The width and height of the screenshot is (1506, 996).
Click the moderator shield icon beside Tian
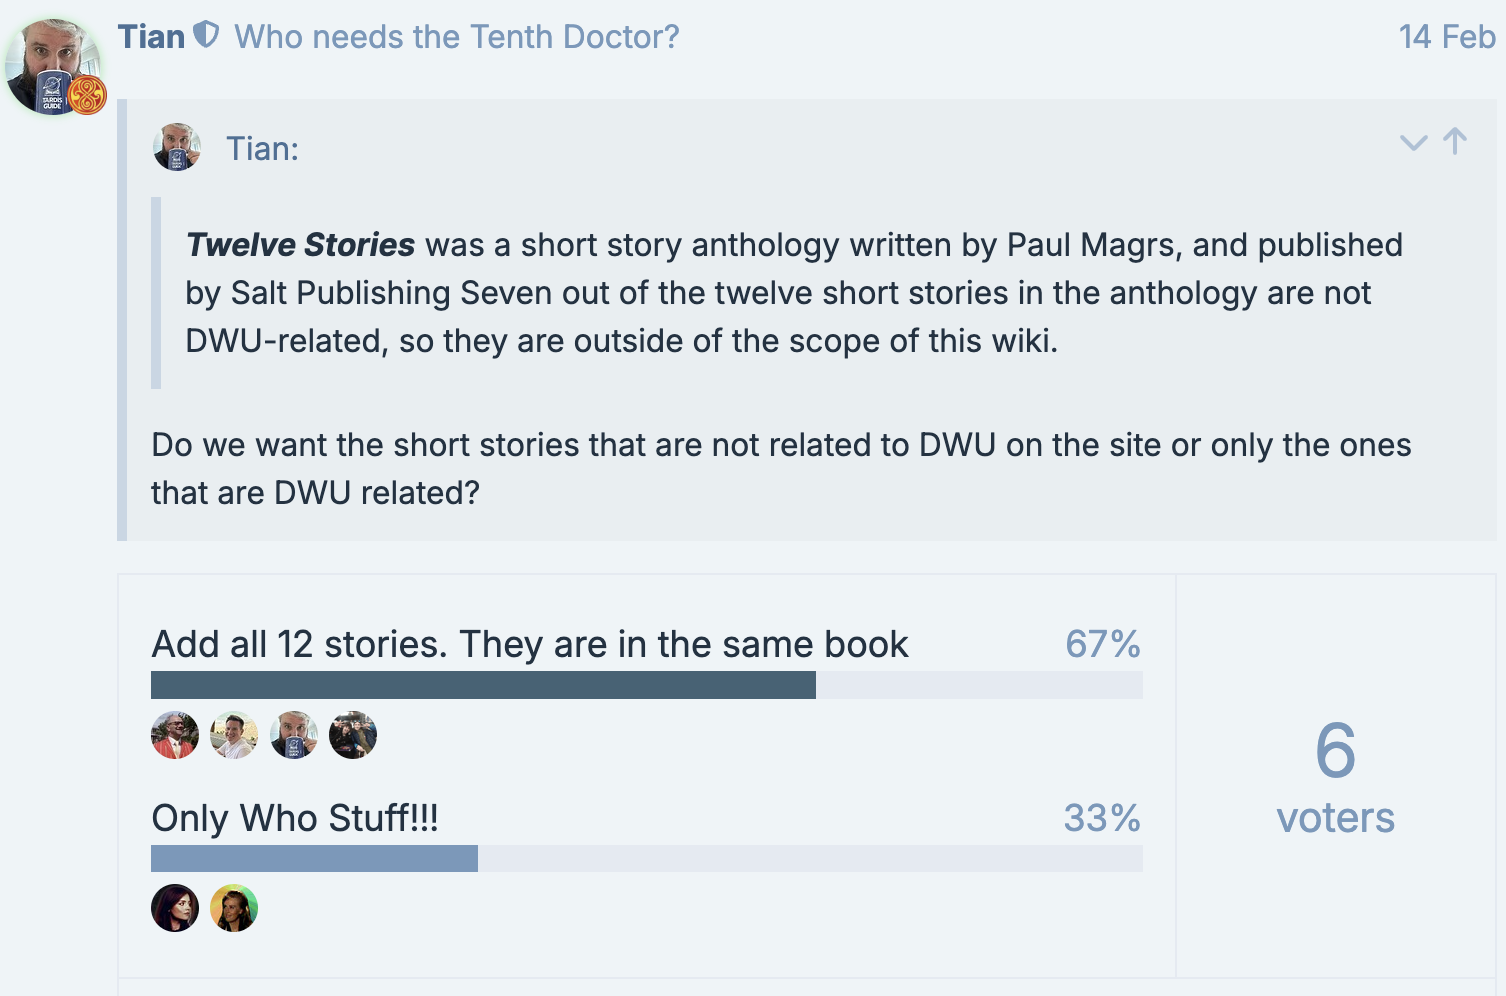[x=206, y=36]
